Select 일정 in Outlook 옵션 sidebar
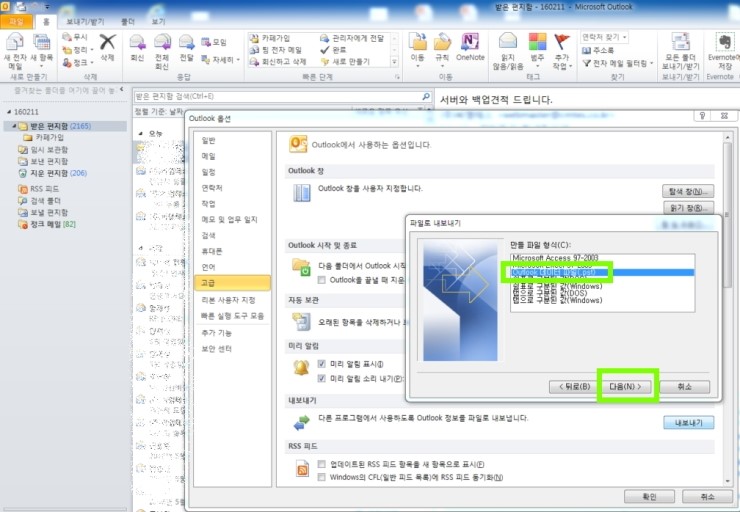 pyautogui.click(x=232, y=172)
